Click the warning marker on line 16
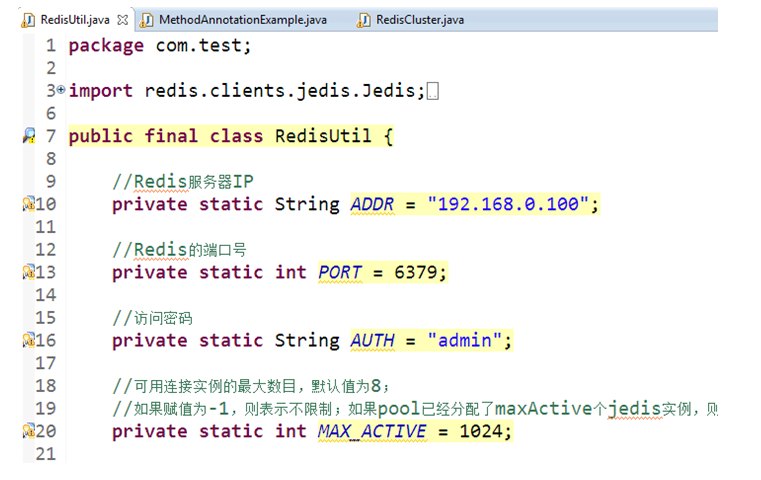This screenshot has height=480, width=761. 29,340
